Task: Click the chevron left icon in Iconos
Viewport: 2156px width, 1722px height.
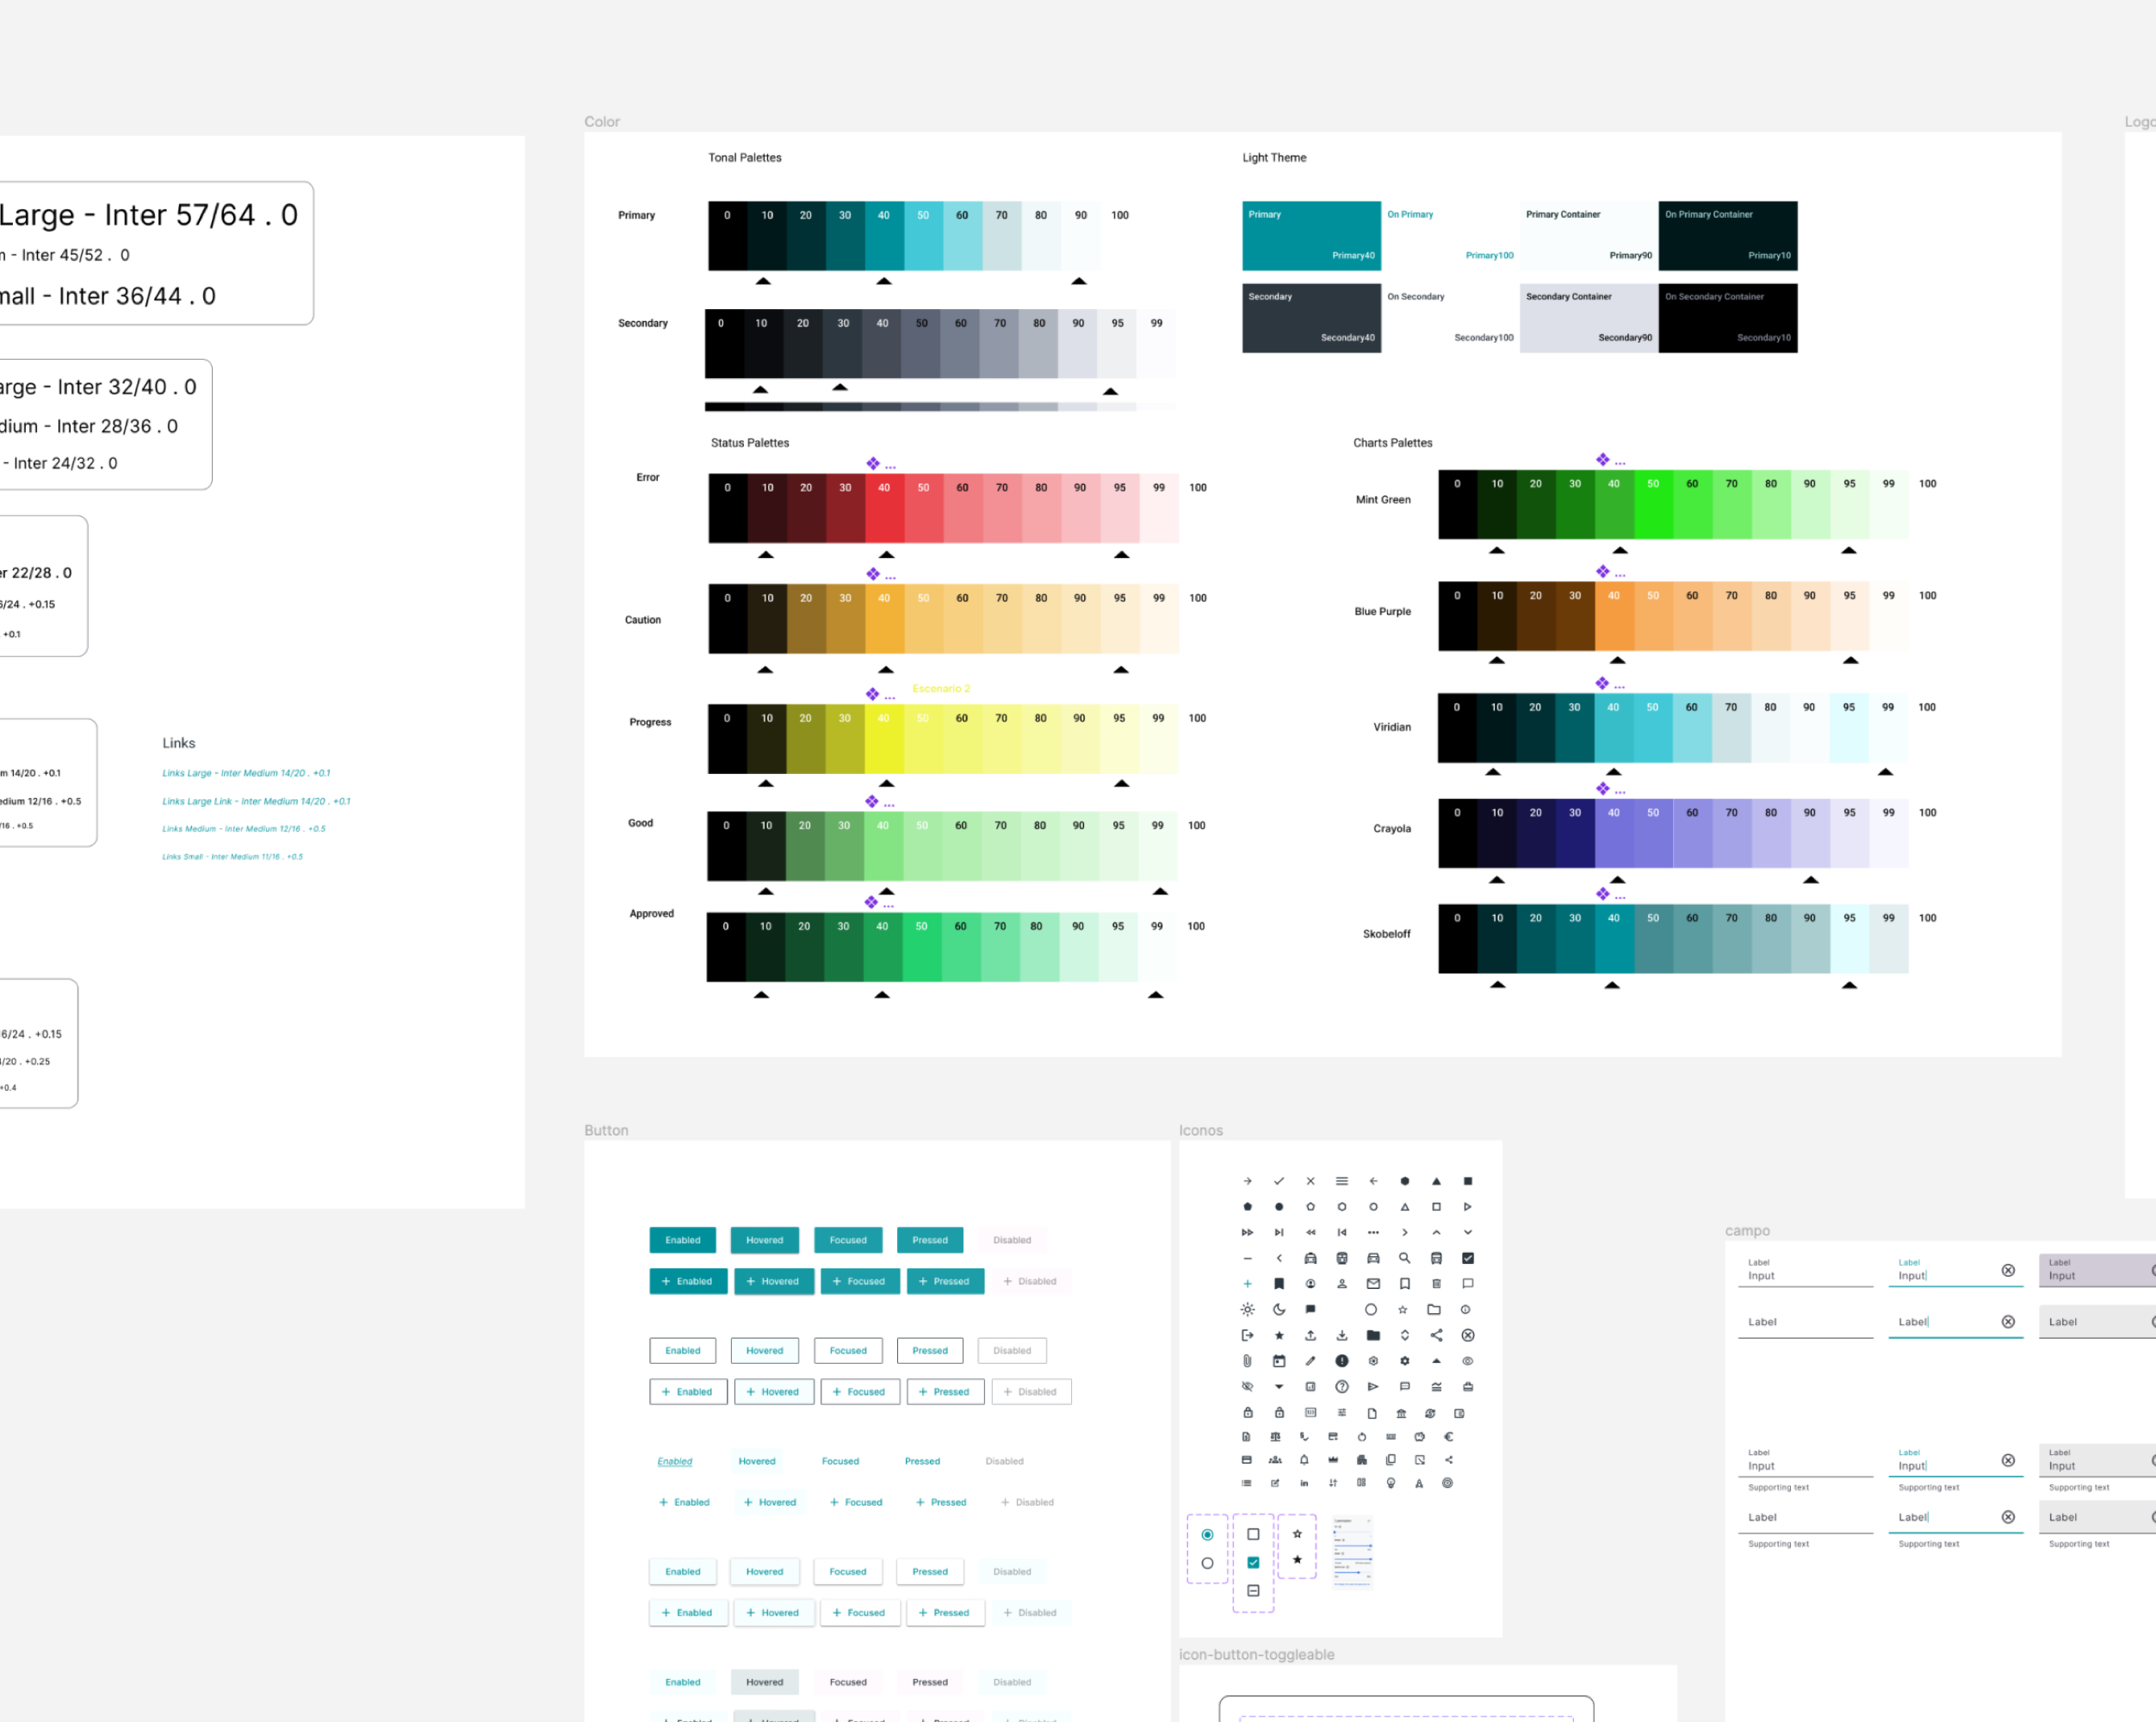Action: [x=1280, y=1258]
